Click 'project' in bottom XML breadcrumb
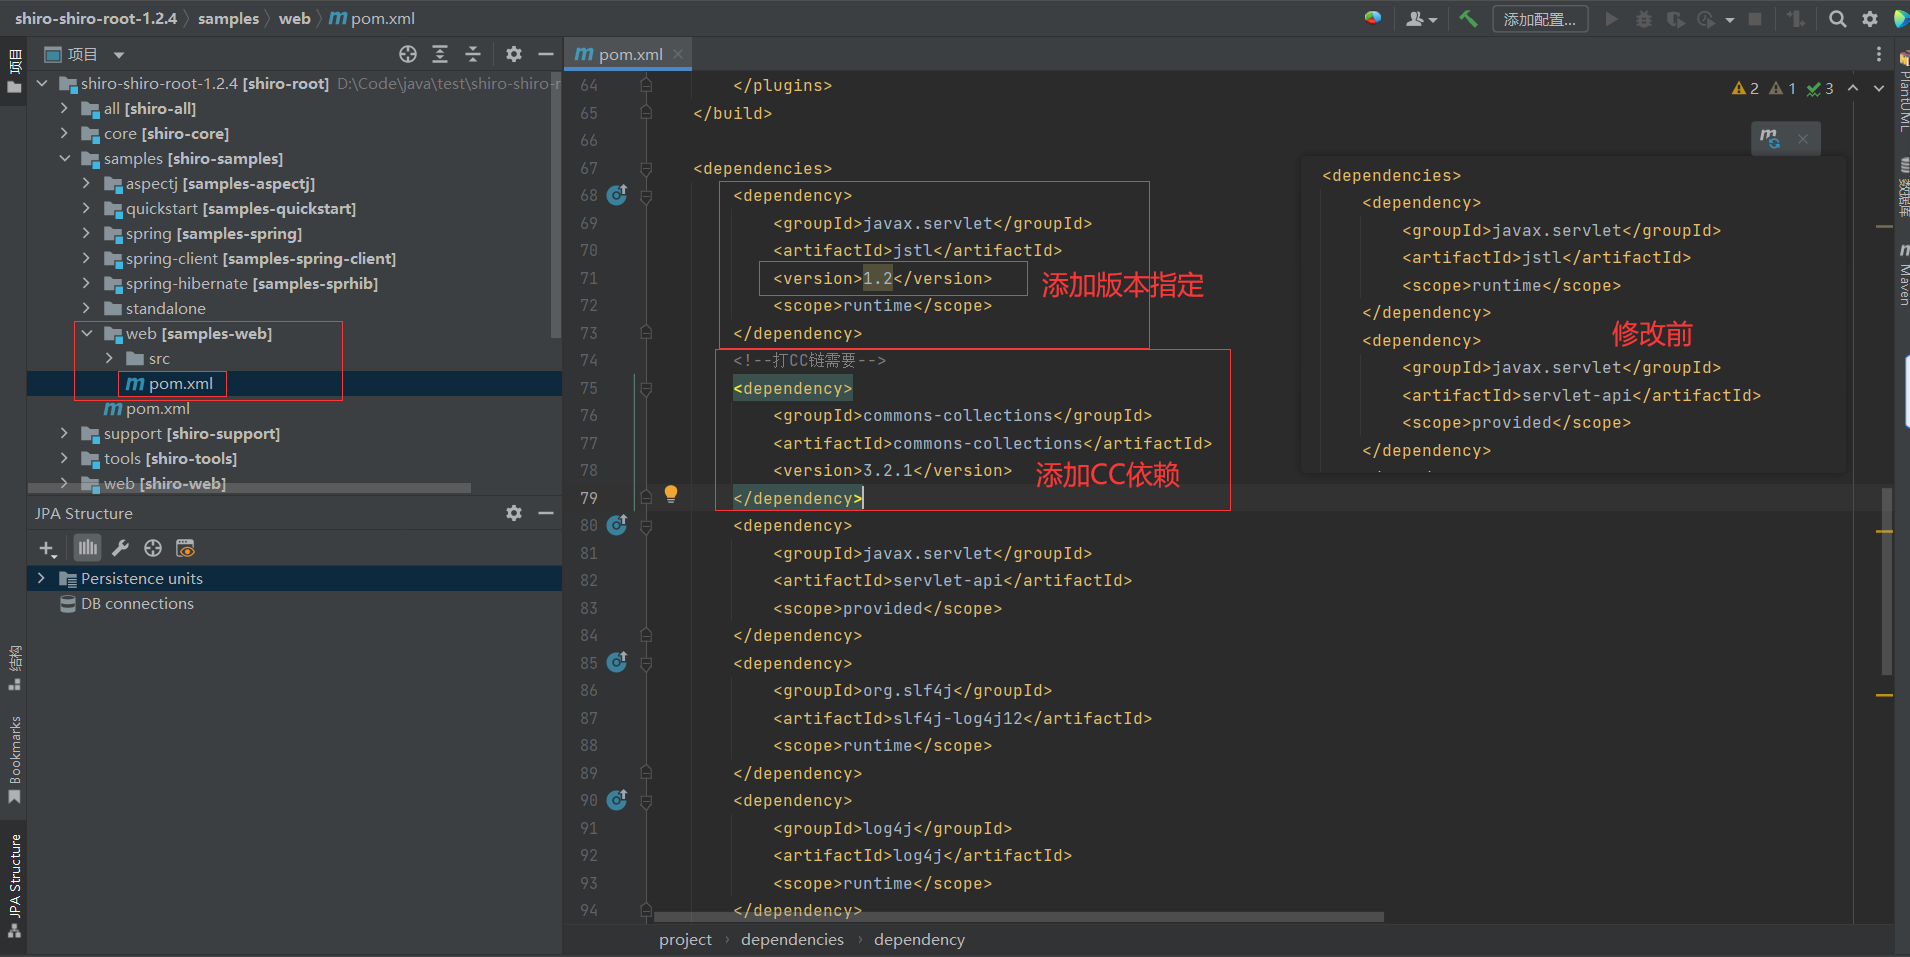The image size is (1910, 957). pyautogui.click(x=685, y=939)
